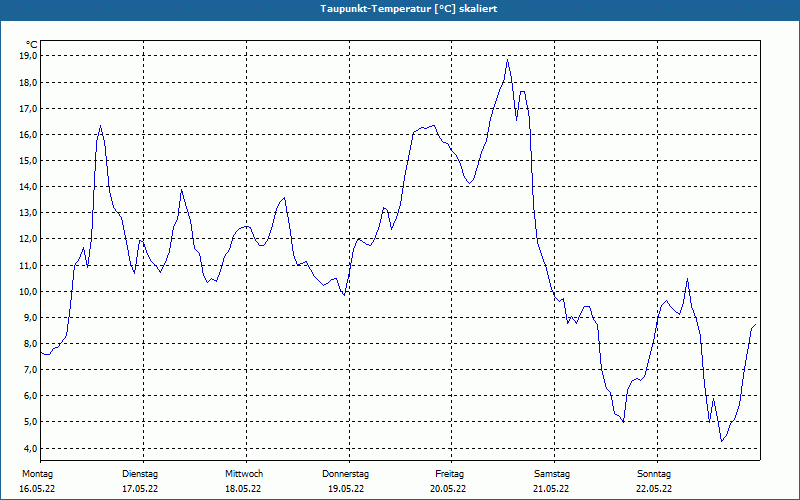The width and height of the screenshot is (800, 500).
Task: Click the '°C' unit label
Action: click(x=31, y=45)
